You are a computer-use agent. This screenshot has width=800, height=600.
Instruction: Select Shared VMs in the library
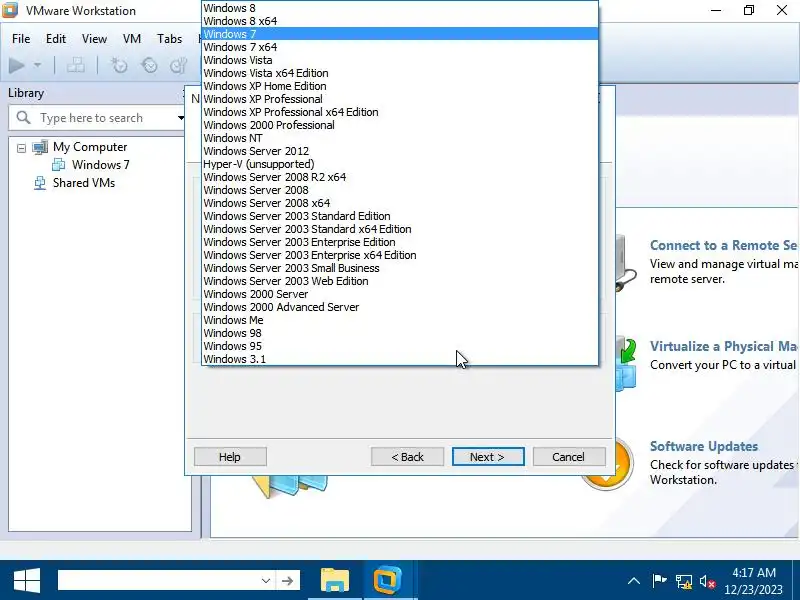tap(84, 183)
